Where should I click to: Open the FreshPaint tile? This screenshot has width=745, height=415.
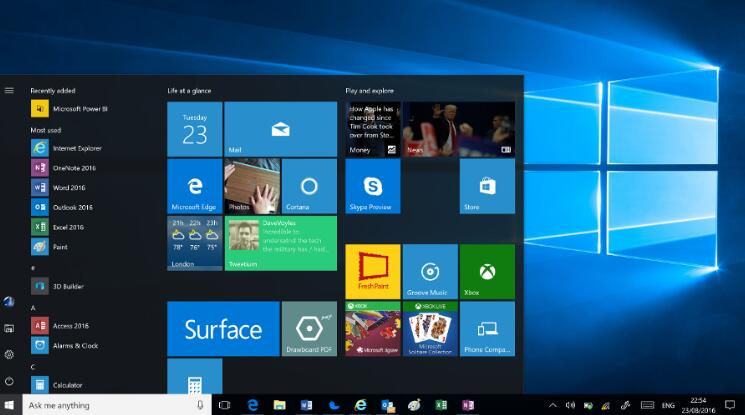[373, 272]
